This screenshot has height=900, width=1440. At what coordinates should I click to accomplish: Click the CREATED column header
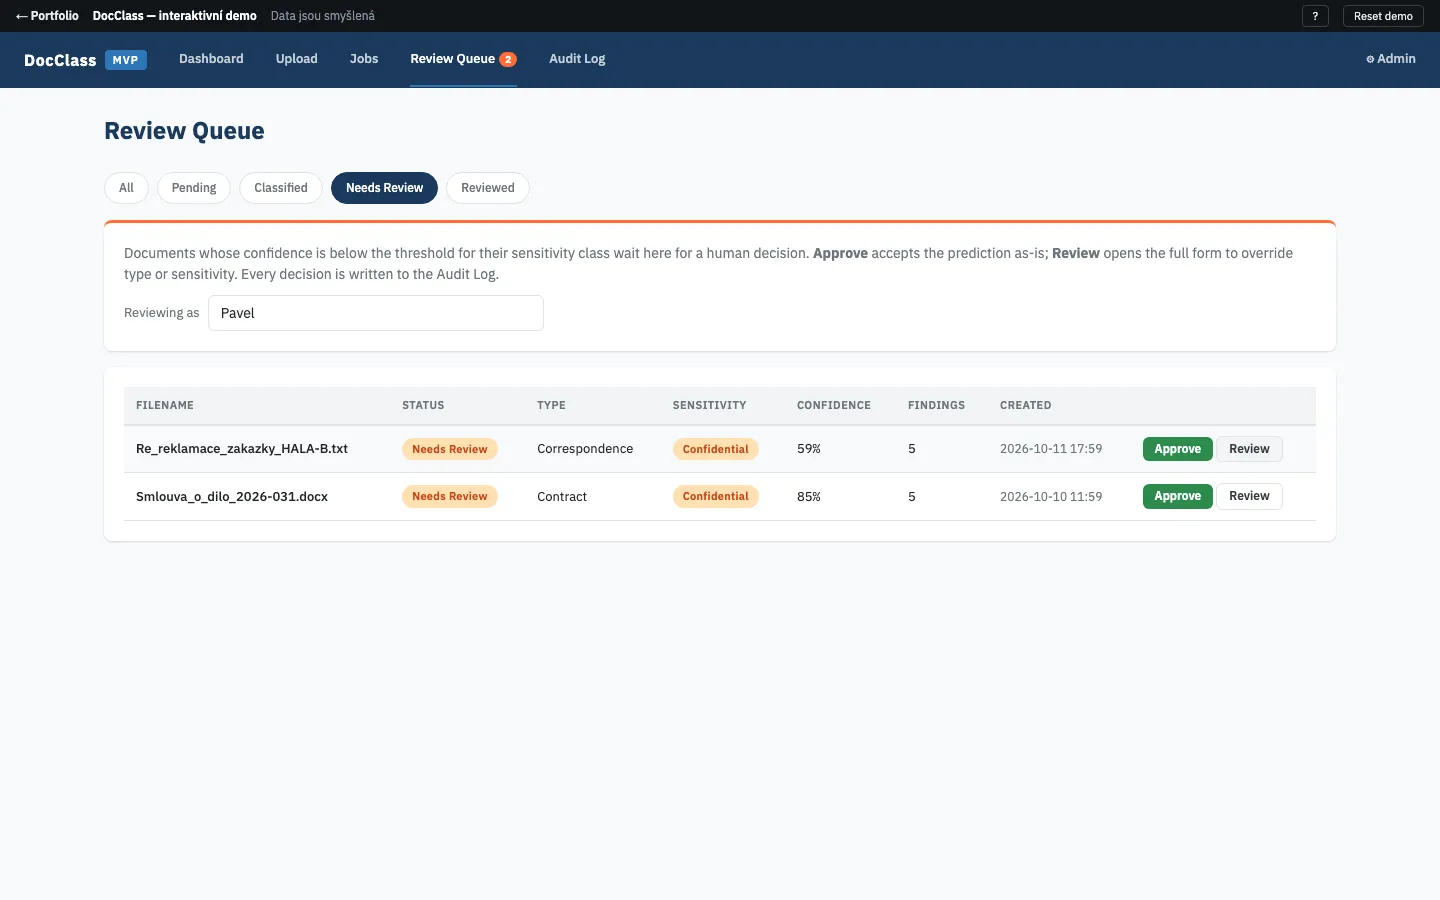[x=1025, y=405]
